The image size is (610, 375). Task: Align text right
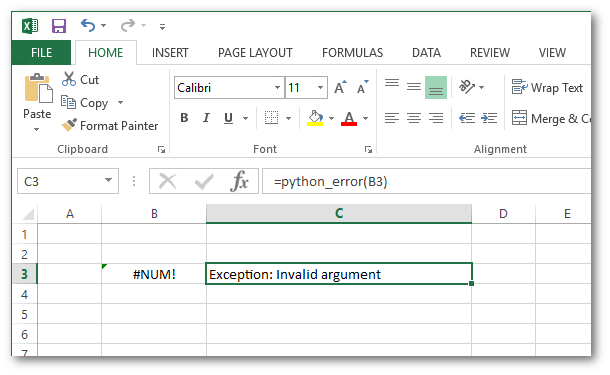436,118
